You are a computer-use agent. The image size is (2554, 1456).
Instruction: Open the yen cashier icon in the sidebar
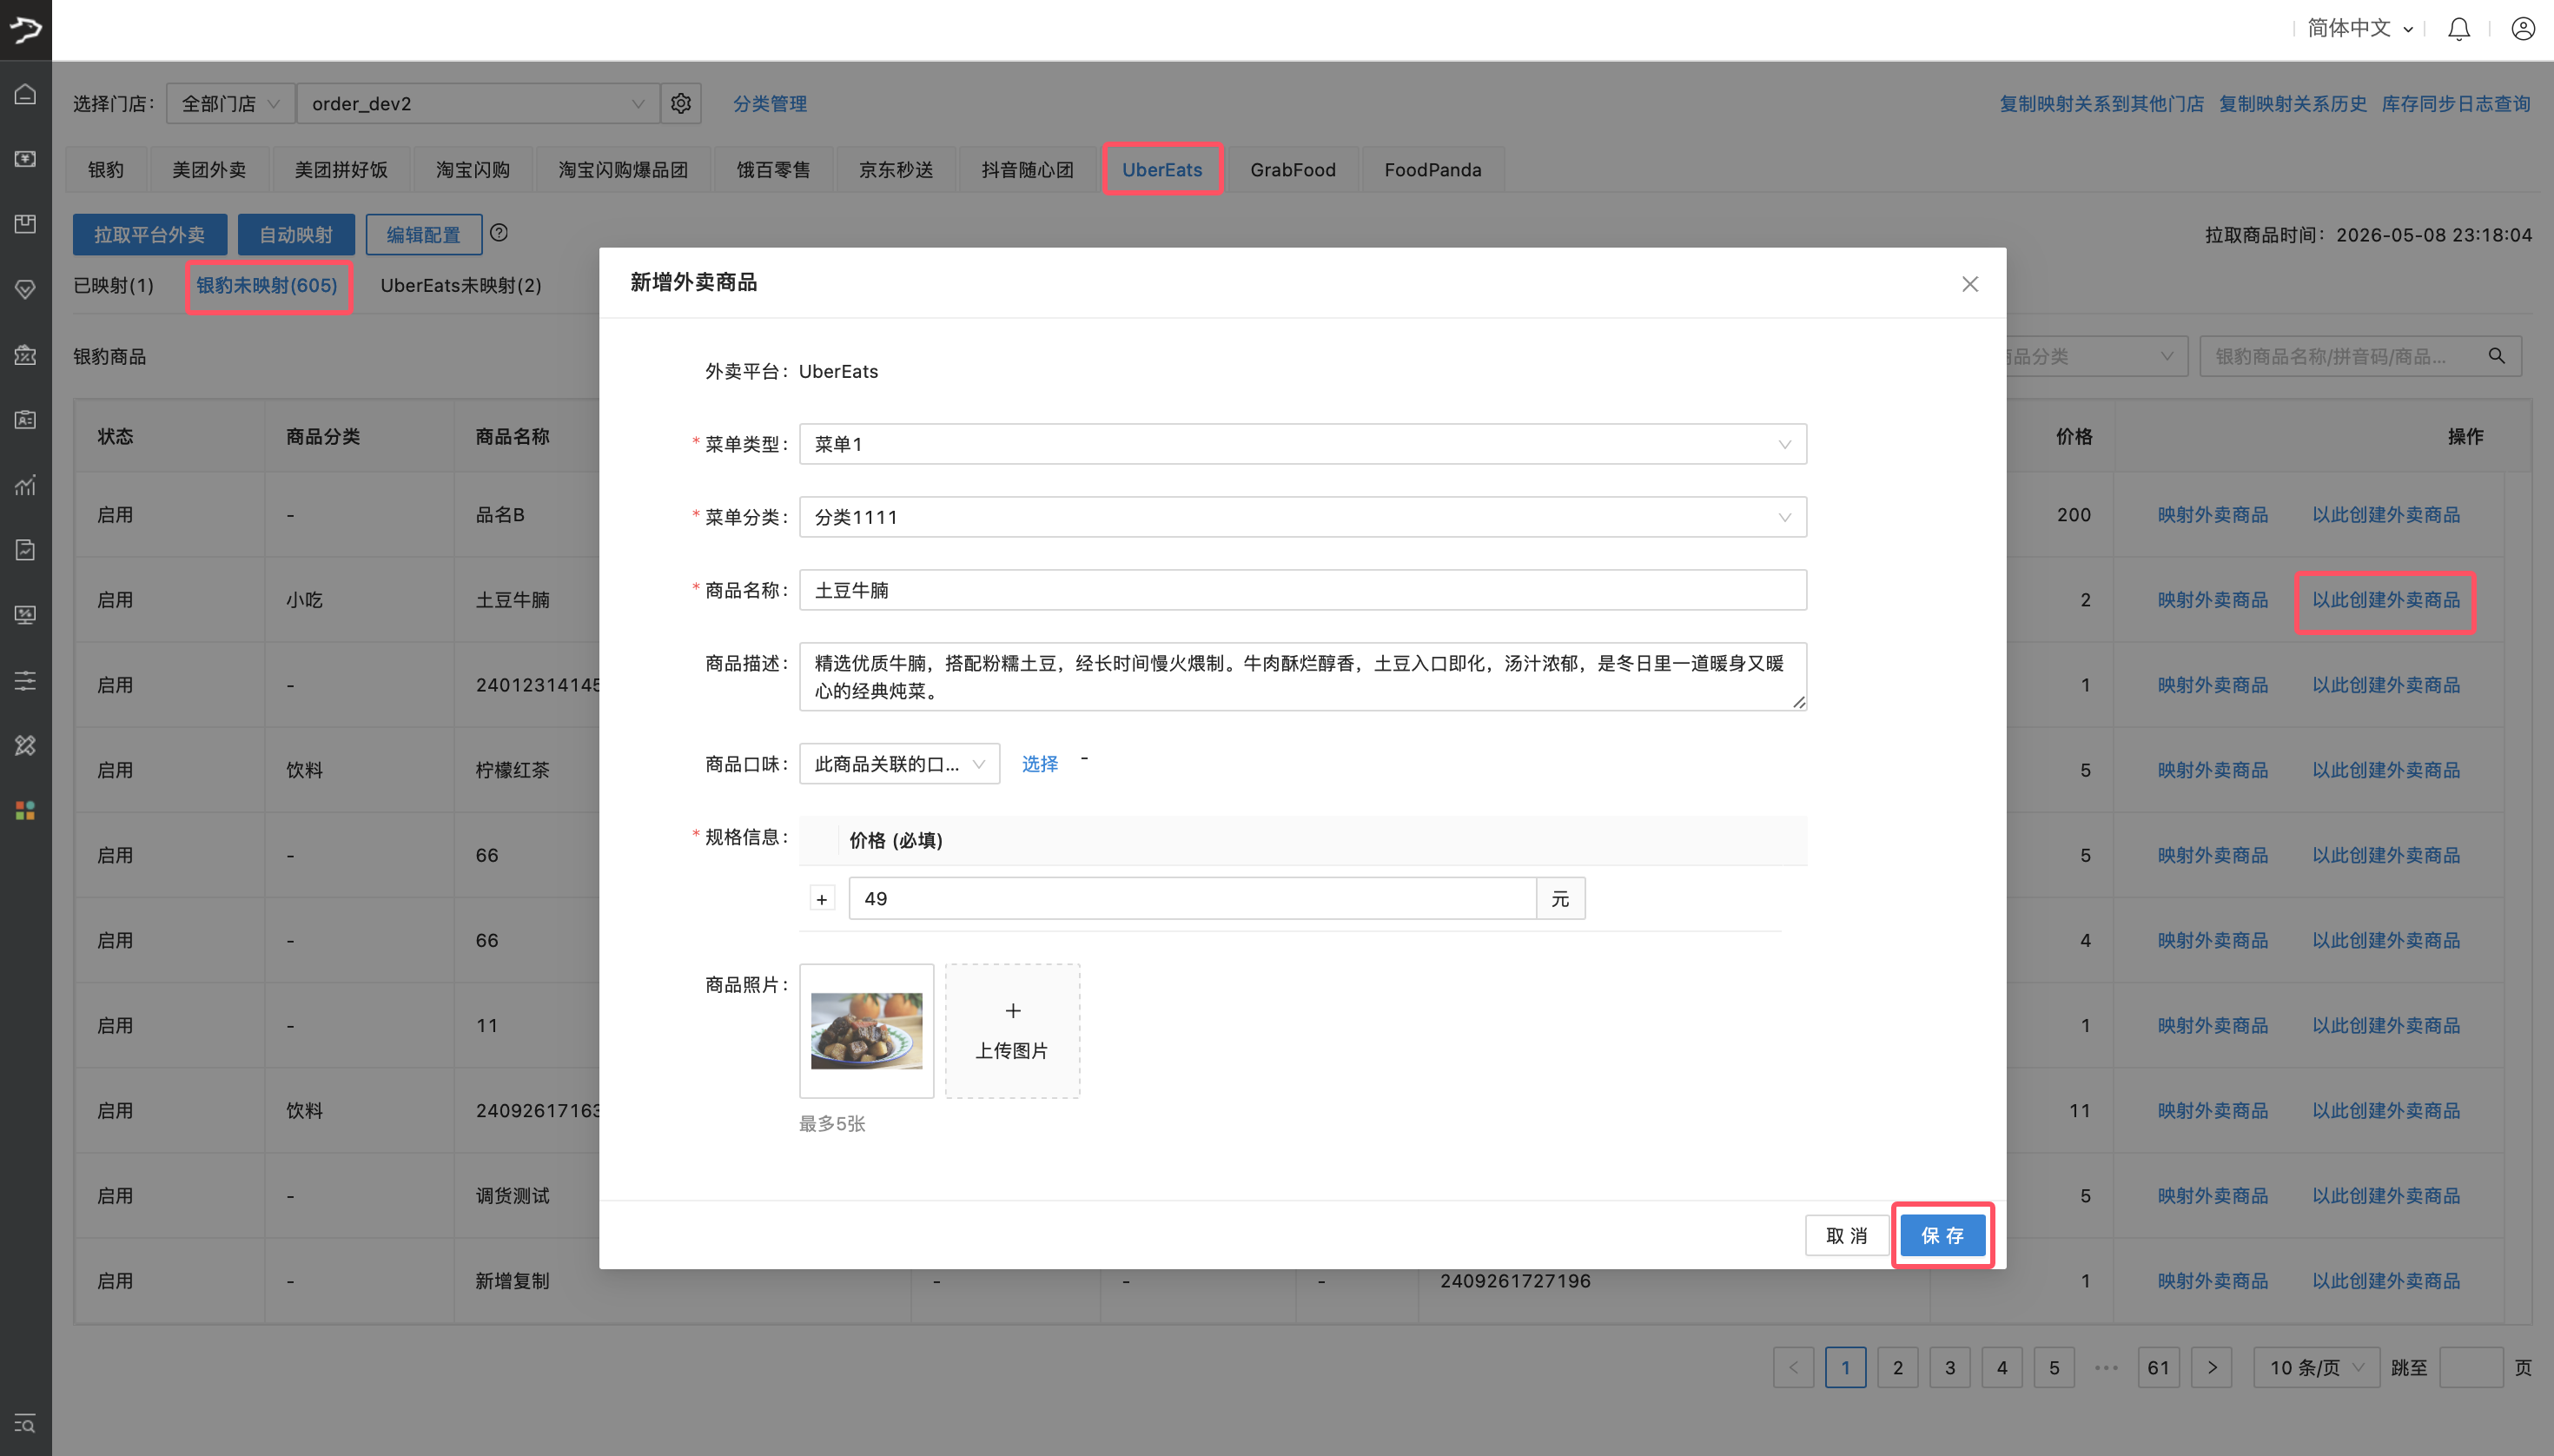click(26, 159)
